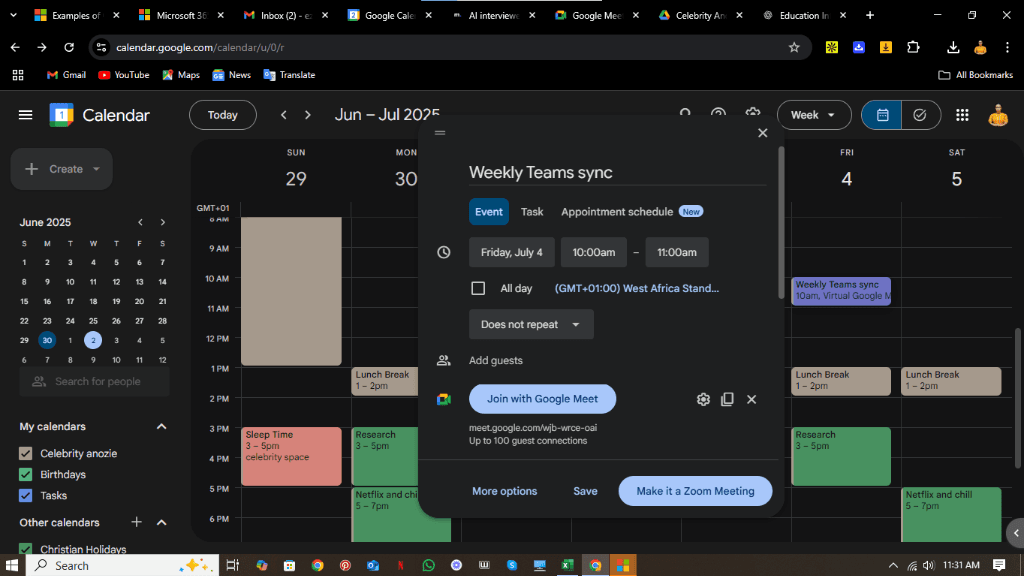Open the Does not repeat dropdown
Image resolution: width=1024 pixels, height=576 pixels.
click(531, 324)
